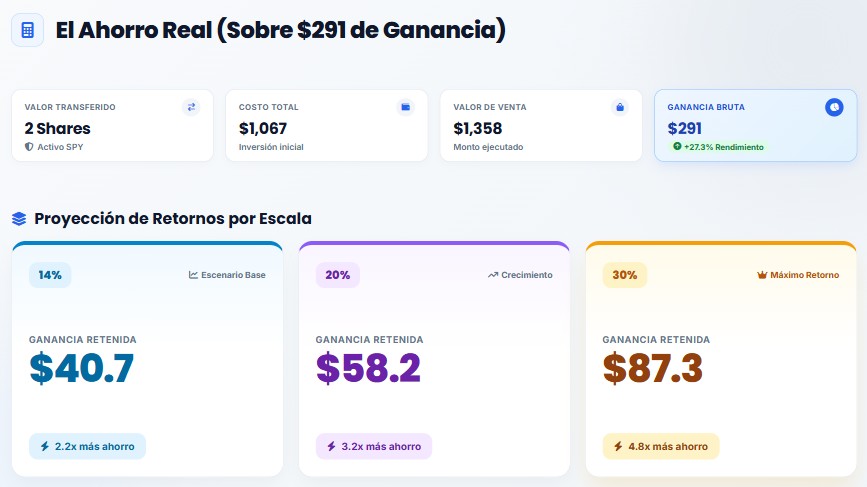
Task: Click the trending arrow icon beside Crecimiento
Action: coord(493,275)
